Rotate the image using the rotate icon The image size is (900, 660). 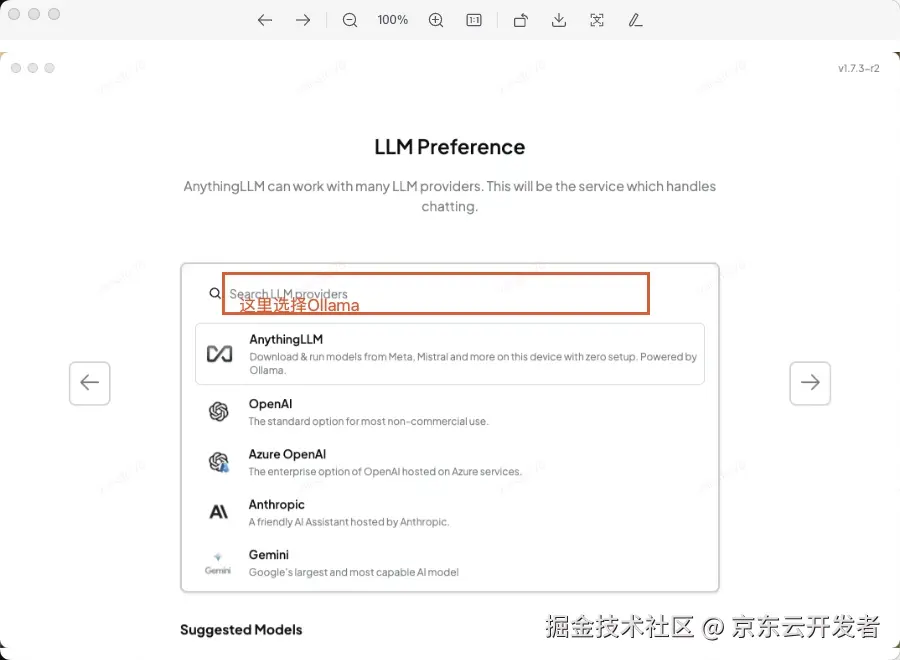click(521, 20)
